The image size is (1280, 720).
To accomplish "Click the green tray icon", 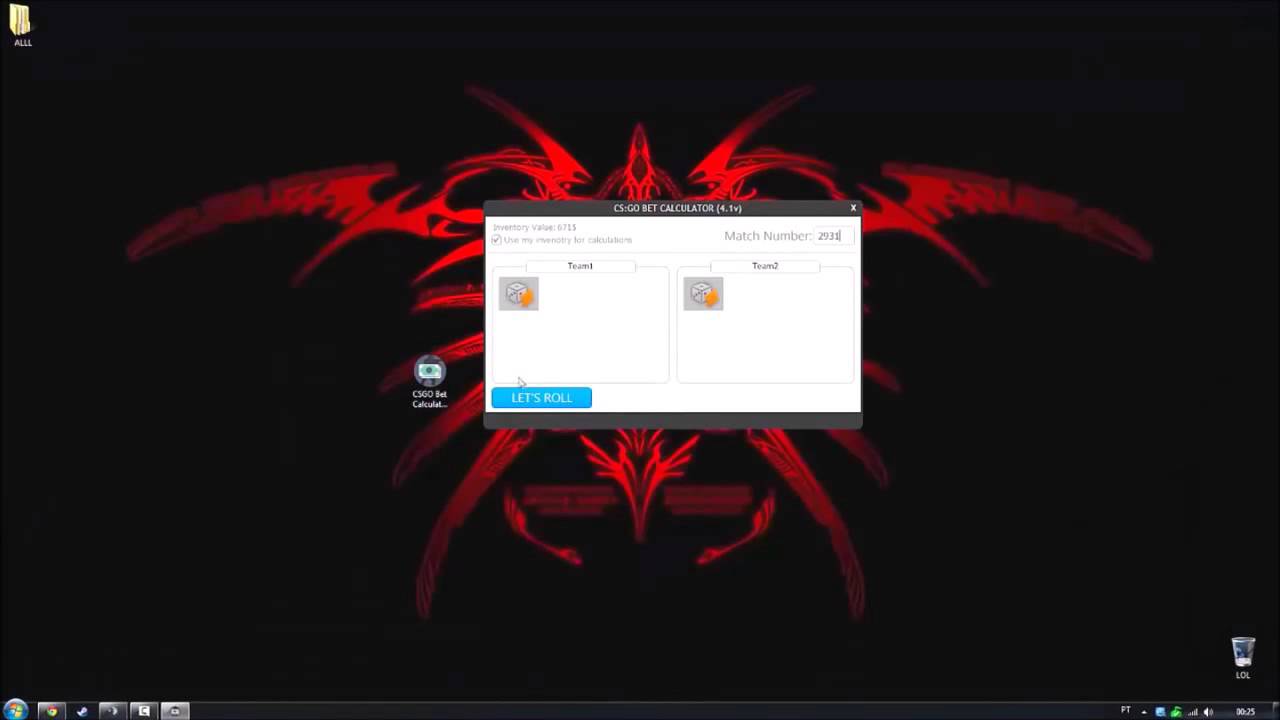I will coord(1176,712).
